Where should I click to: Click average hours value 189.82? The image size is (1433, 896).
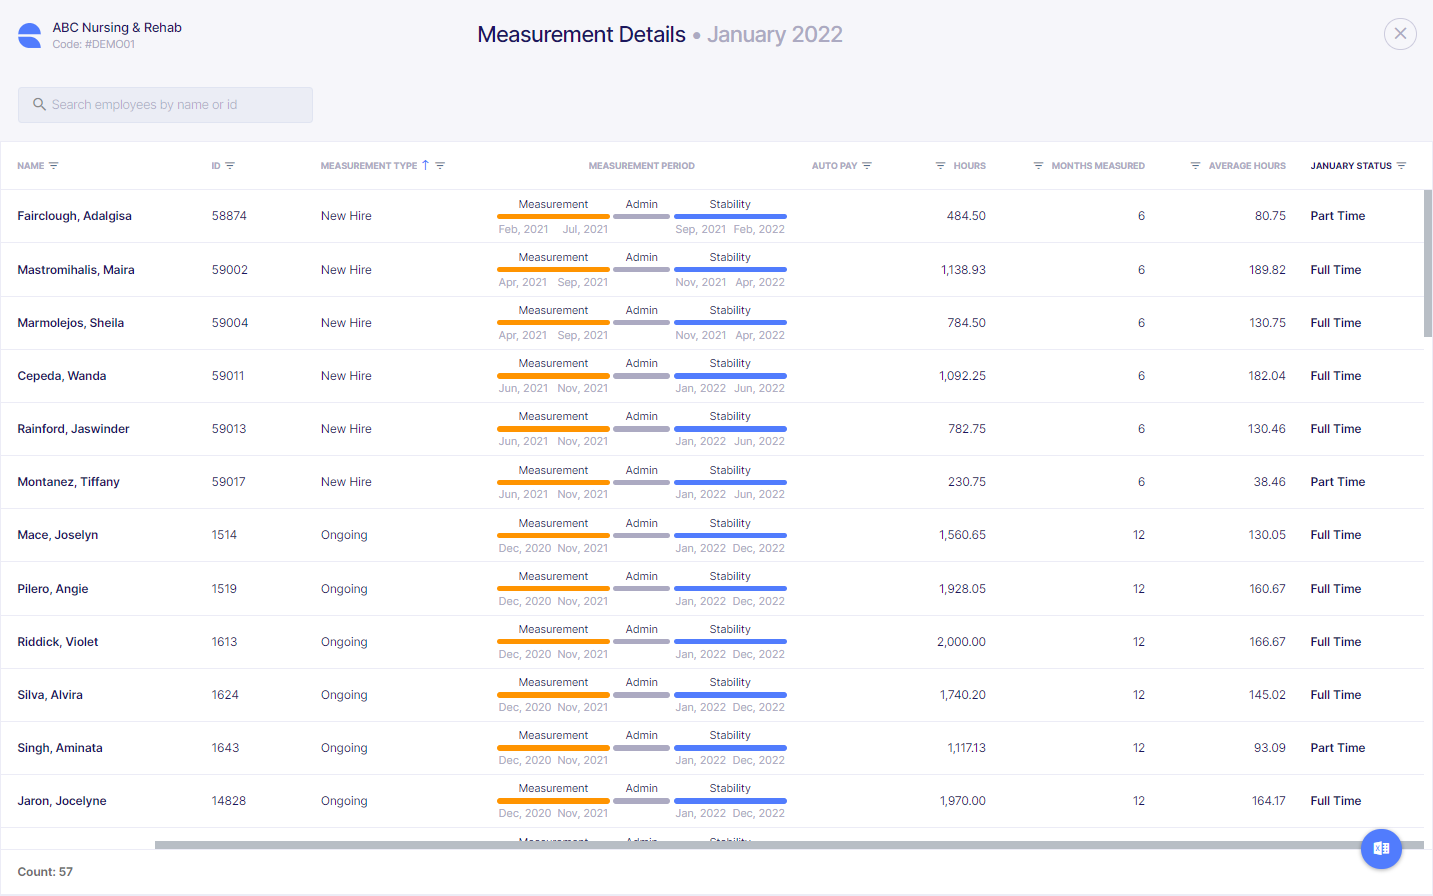click(1267, 270)
